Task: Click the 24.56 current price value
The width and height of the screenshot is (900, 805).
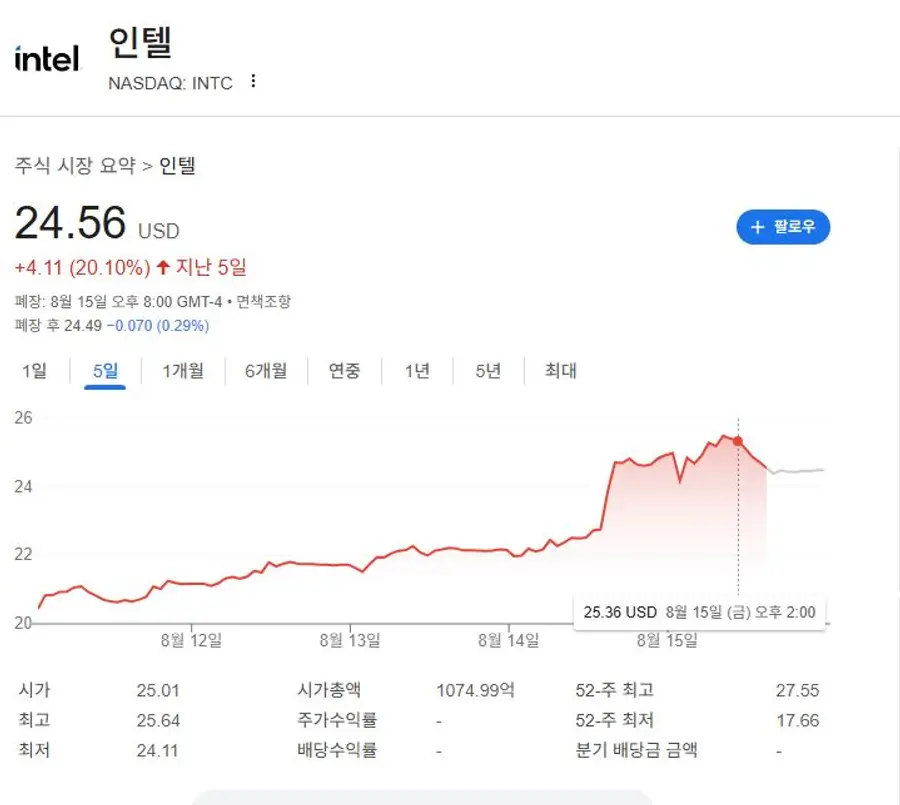Action: pos(70,223)
